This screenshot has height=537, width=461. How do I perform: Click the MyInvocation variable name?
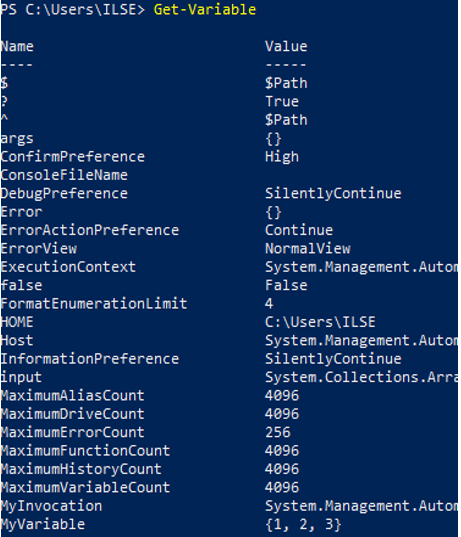tap(51, 506)
